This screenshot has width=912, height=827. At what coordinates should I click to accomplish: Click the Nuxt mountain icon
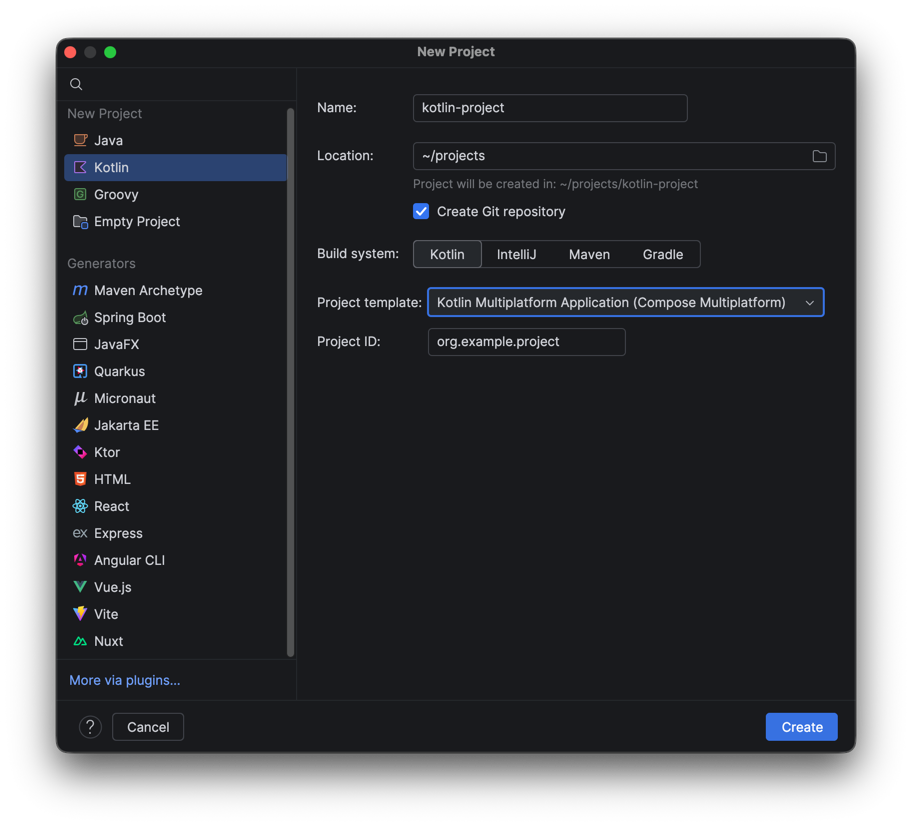click(80, 641)
